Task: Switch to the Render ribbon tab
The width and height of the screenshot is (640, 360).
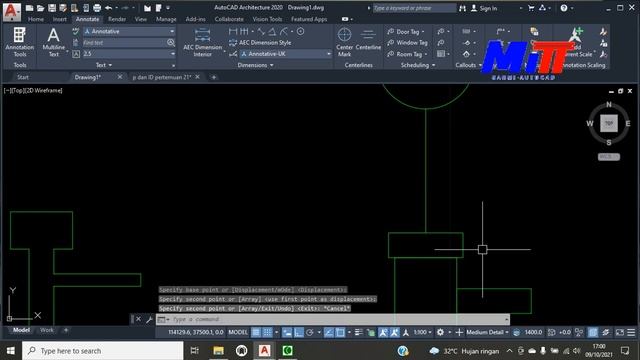Action: tap(117, 19)
